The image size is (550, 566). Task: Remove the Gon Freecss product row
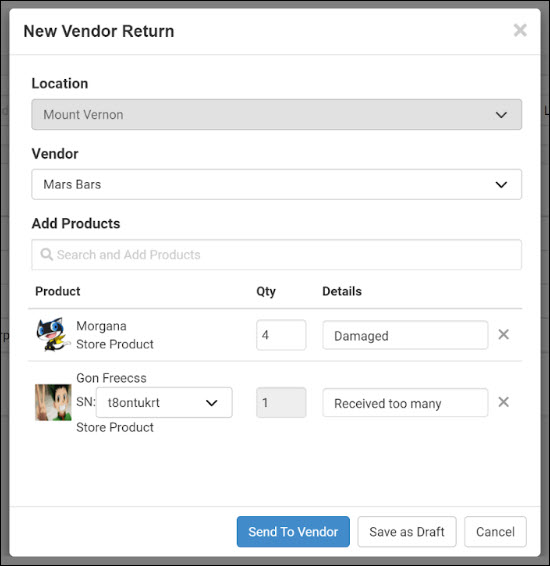[503, 402]
